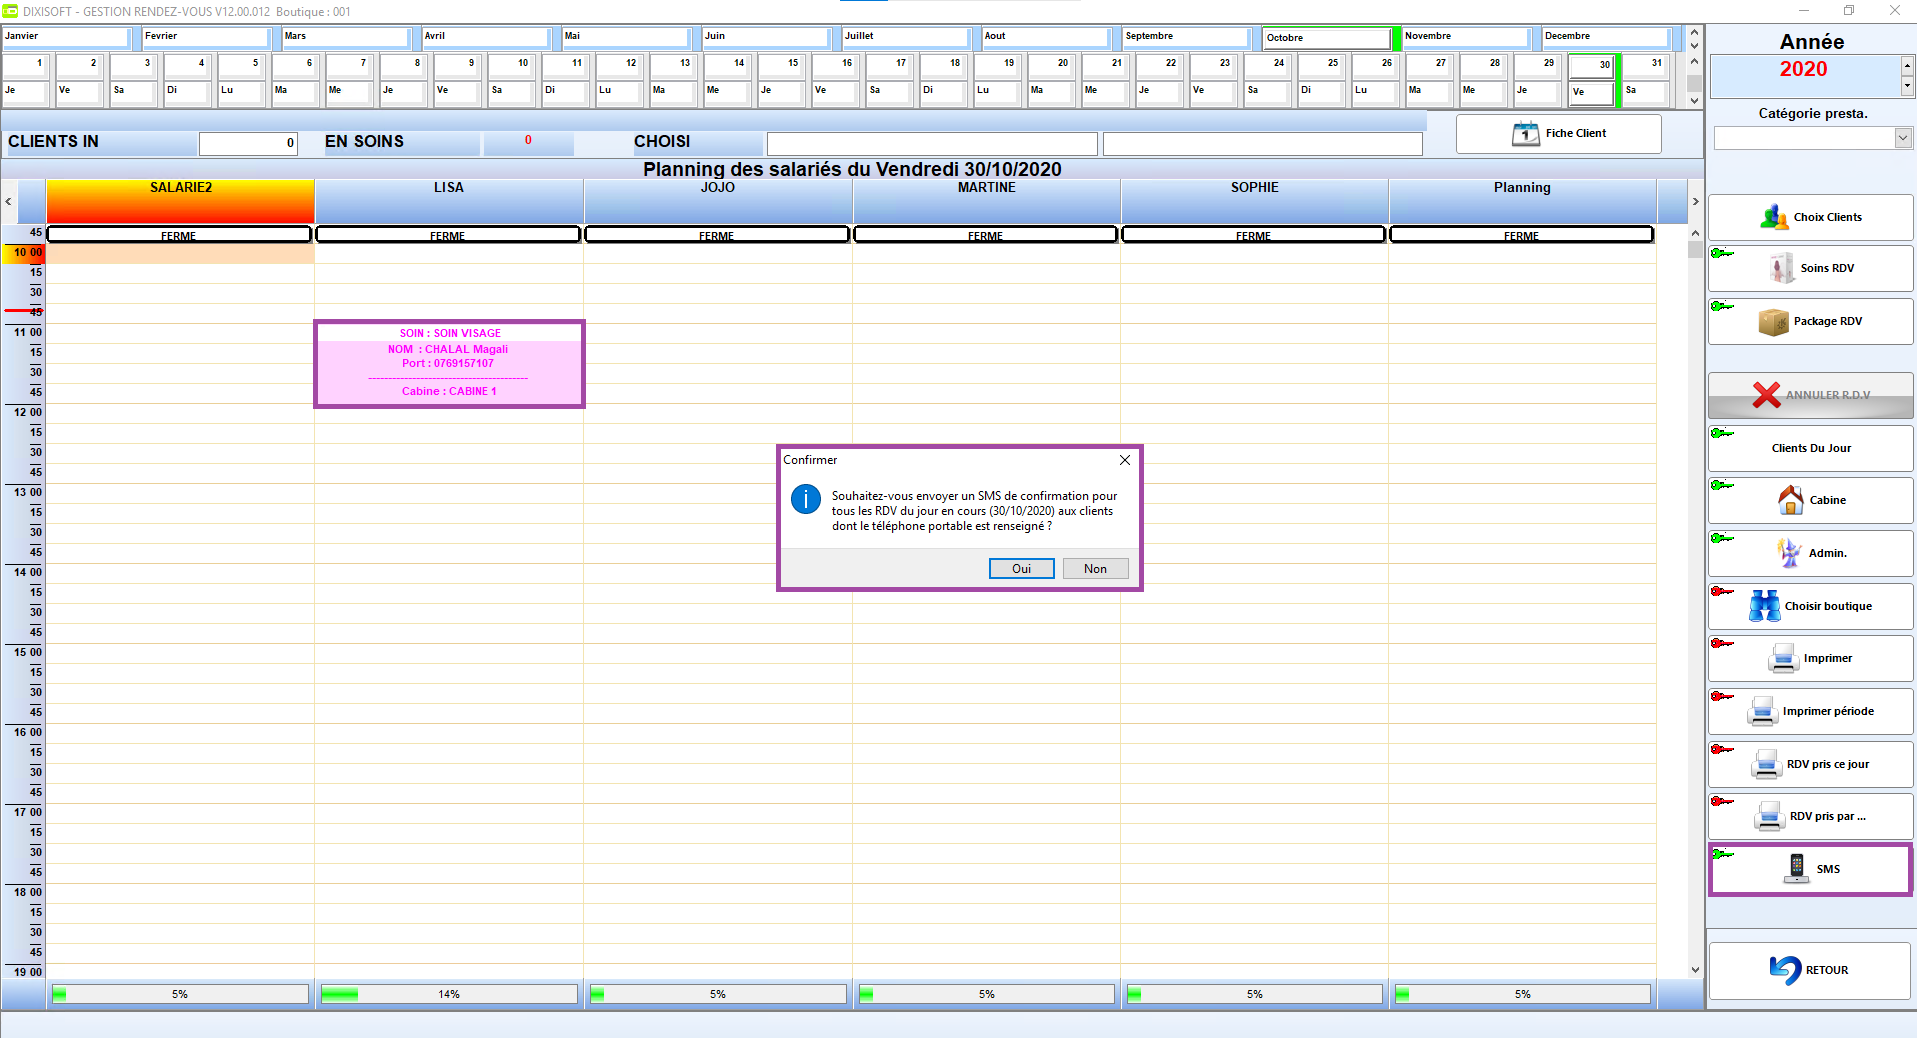Open the Catégorie presta dropdown
This screenshot has width=1917, height=1038.
[1902, 139]
